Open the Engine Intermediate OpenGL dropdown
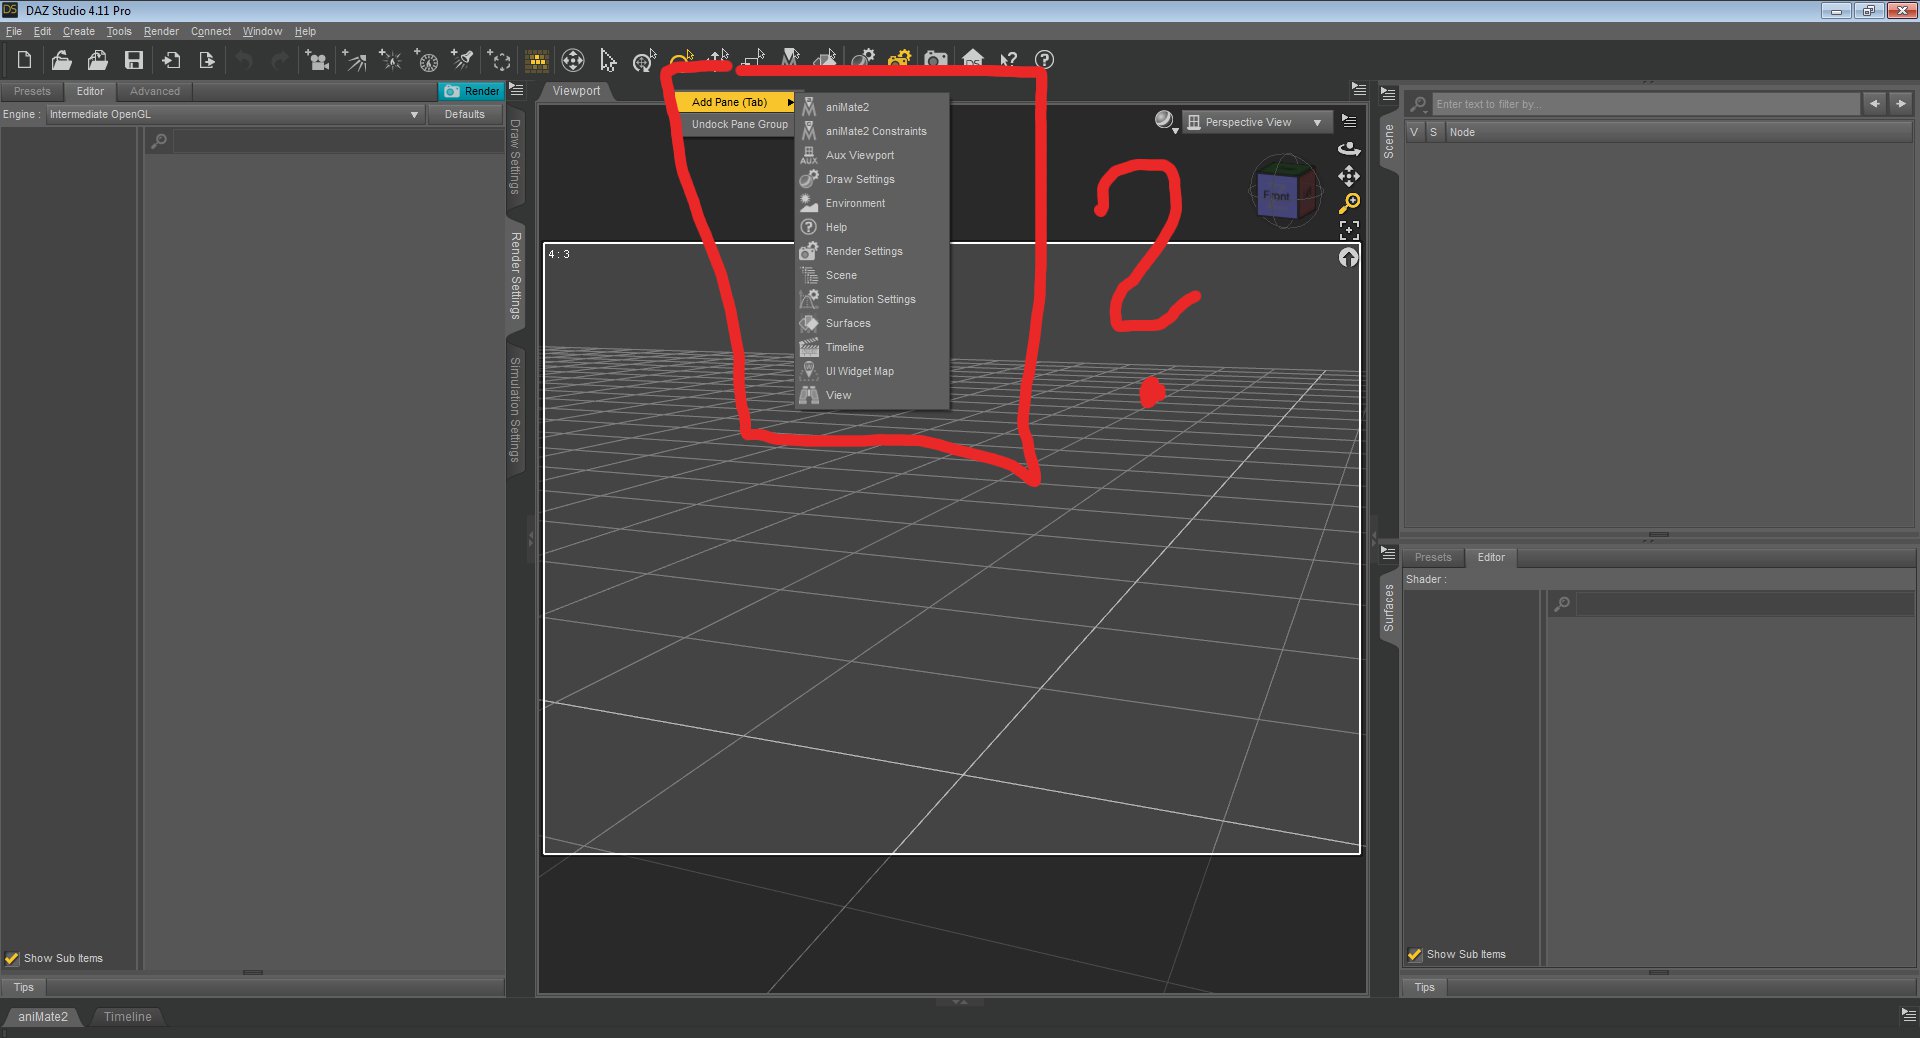This screenshot has width=1920, height=1038. click(x=234, y=114)
